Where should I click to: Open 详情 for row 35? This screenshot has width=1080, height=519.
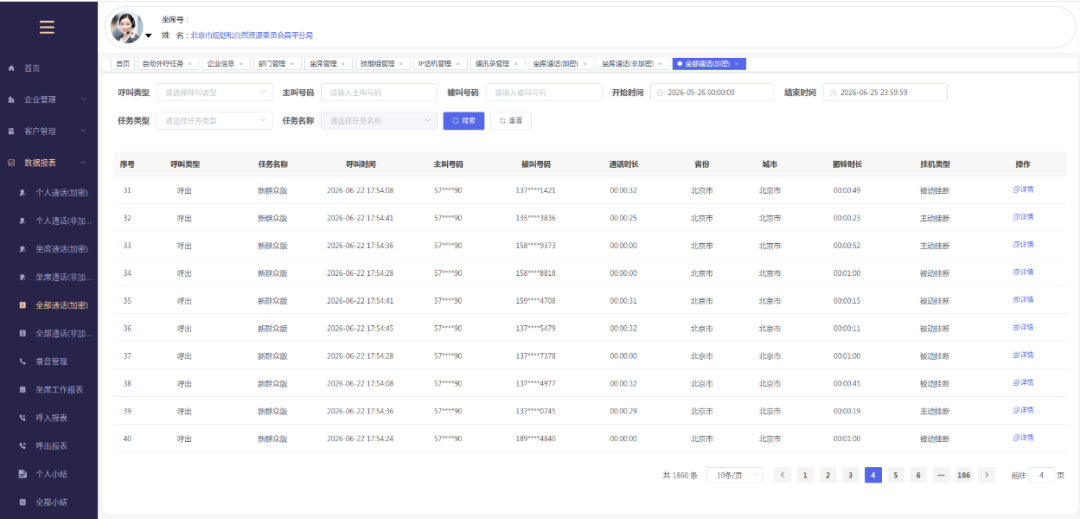[1023, 300]
